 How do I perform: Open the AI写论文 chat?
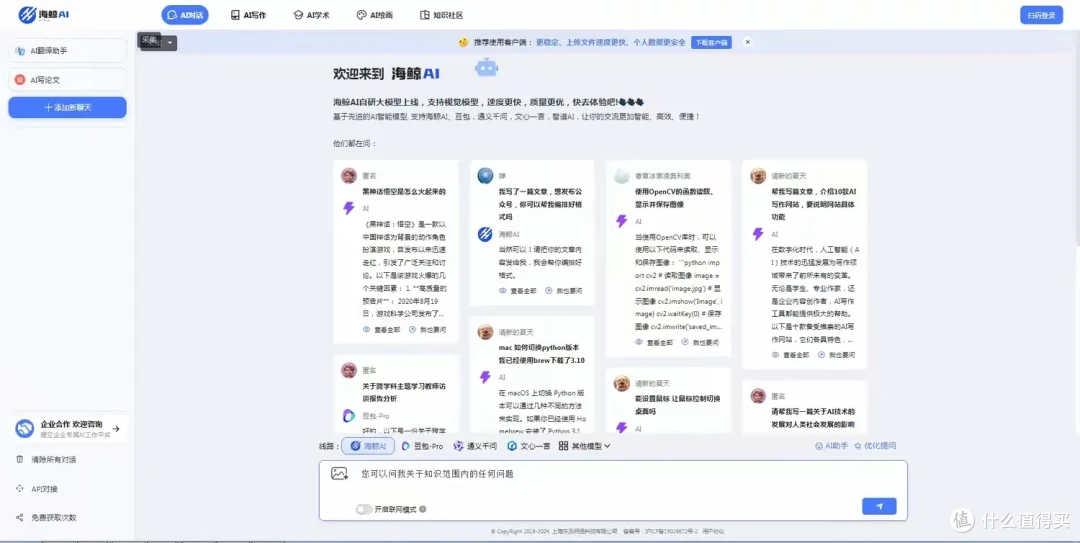coord(68,80)
